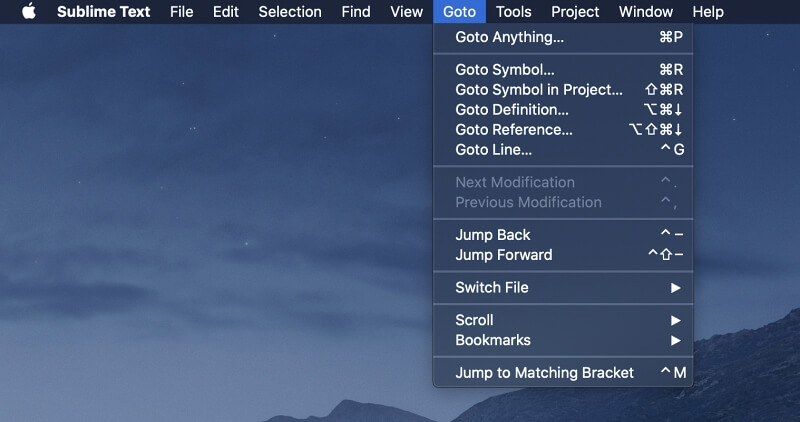Open the Selection menu
This screenshot has width=800, height=422.
[x=290, y=11]
